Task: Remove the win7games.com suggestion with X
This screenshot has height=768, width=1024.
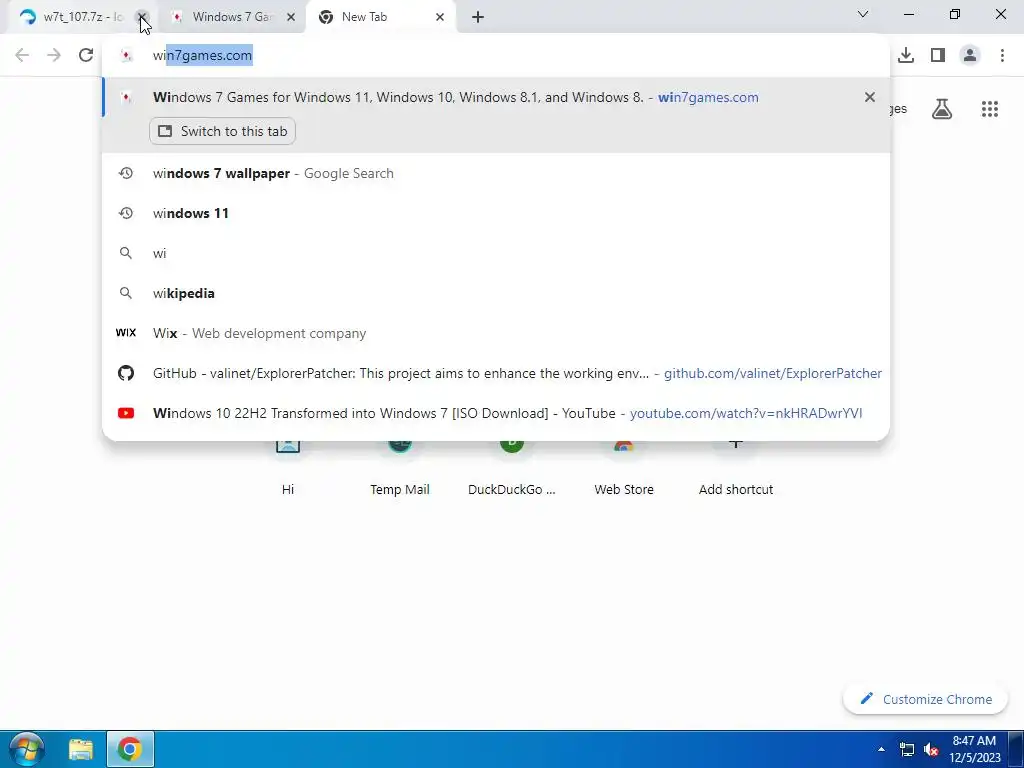Action: [869, 97]
